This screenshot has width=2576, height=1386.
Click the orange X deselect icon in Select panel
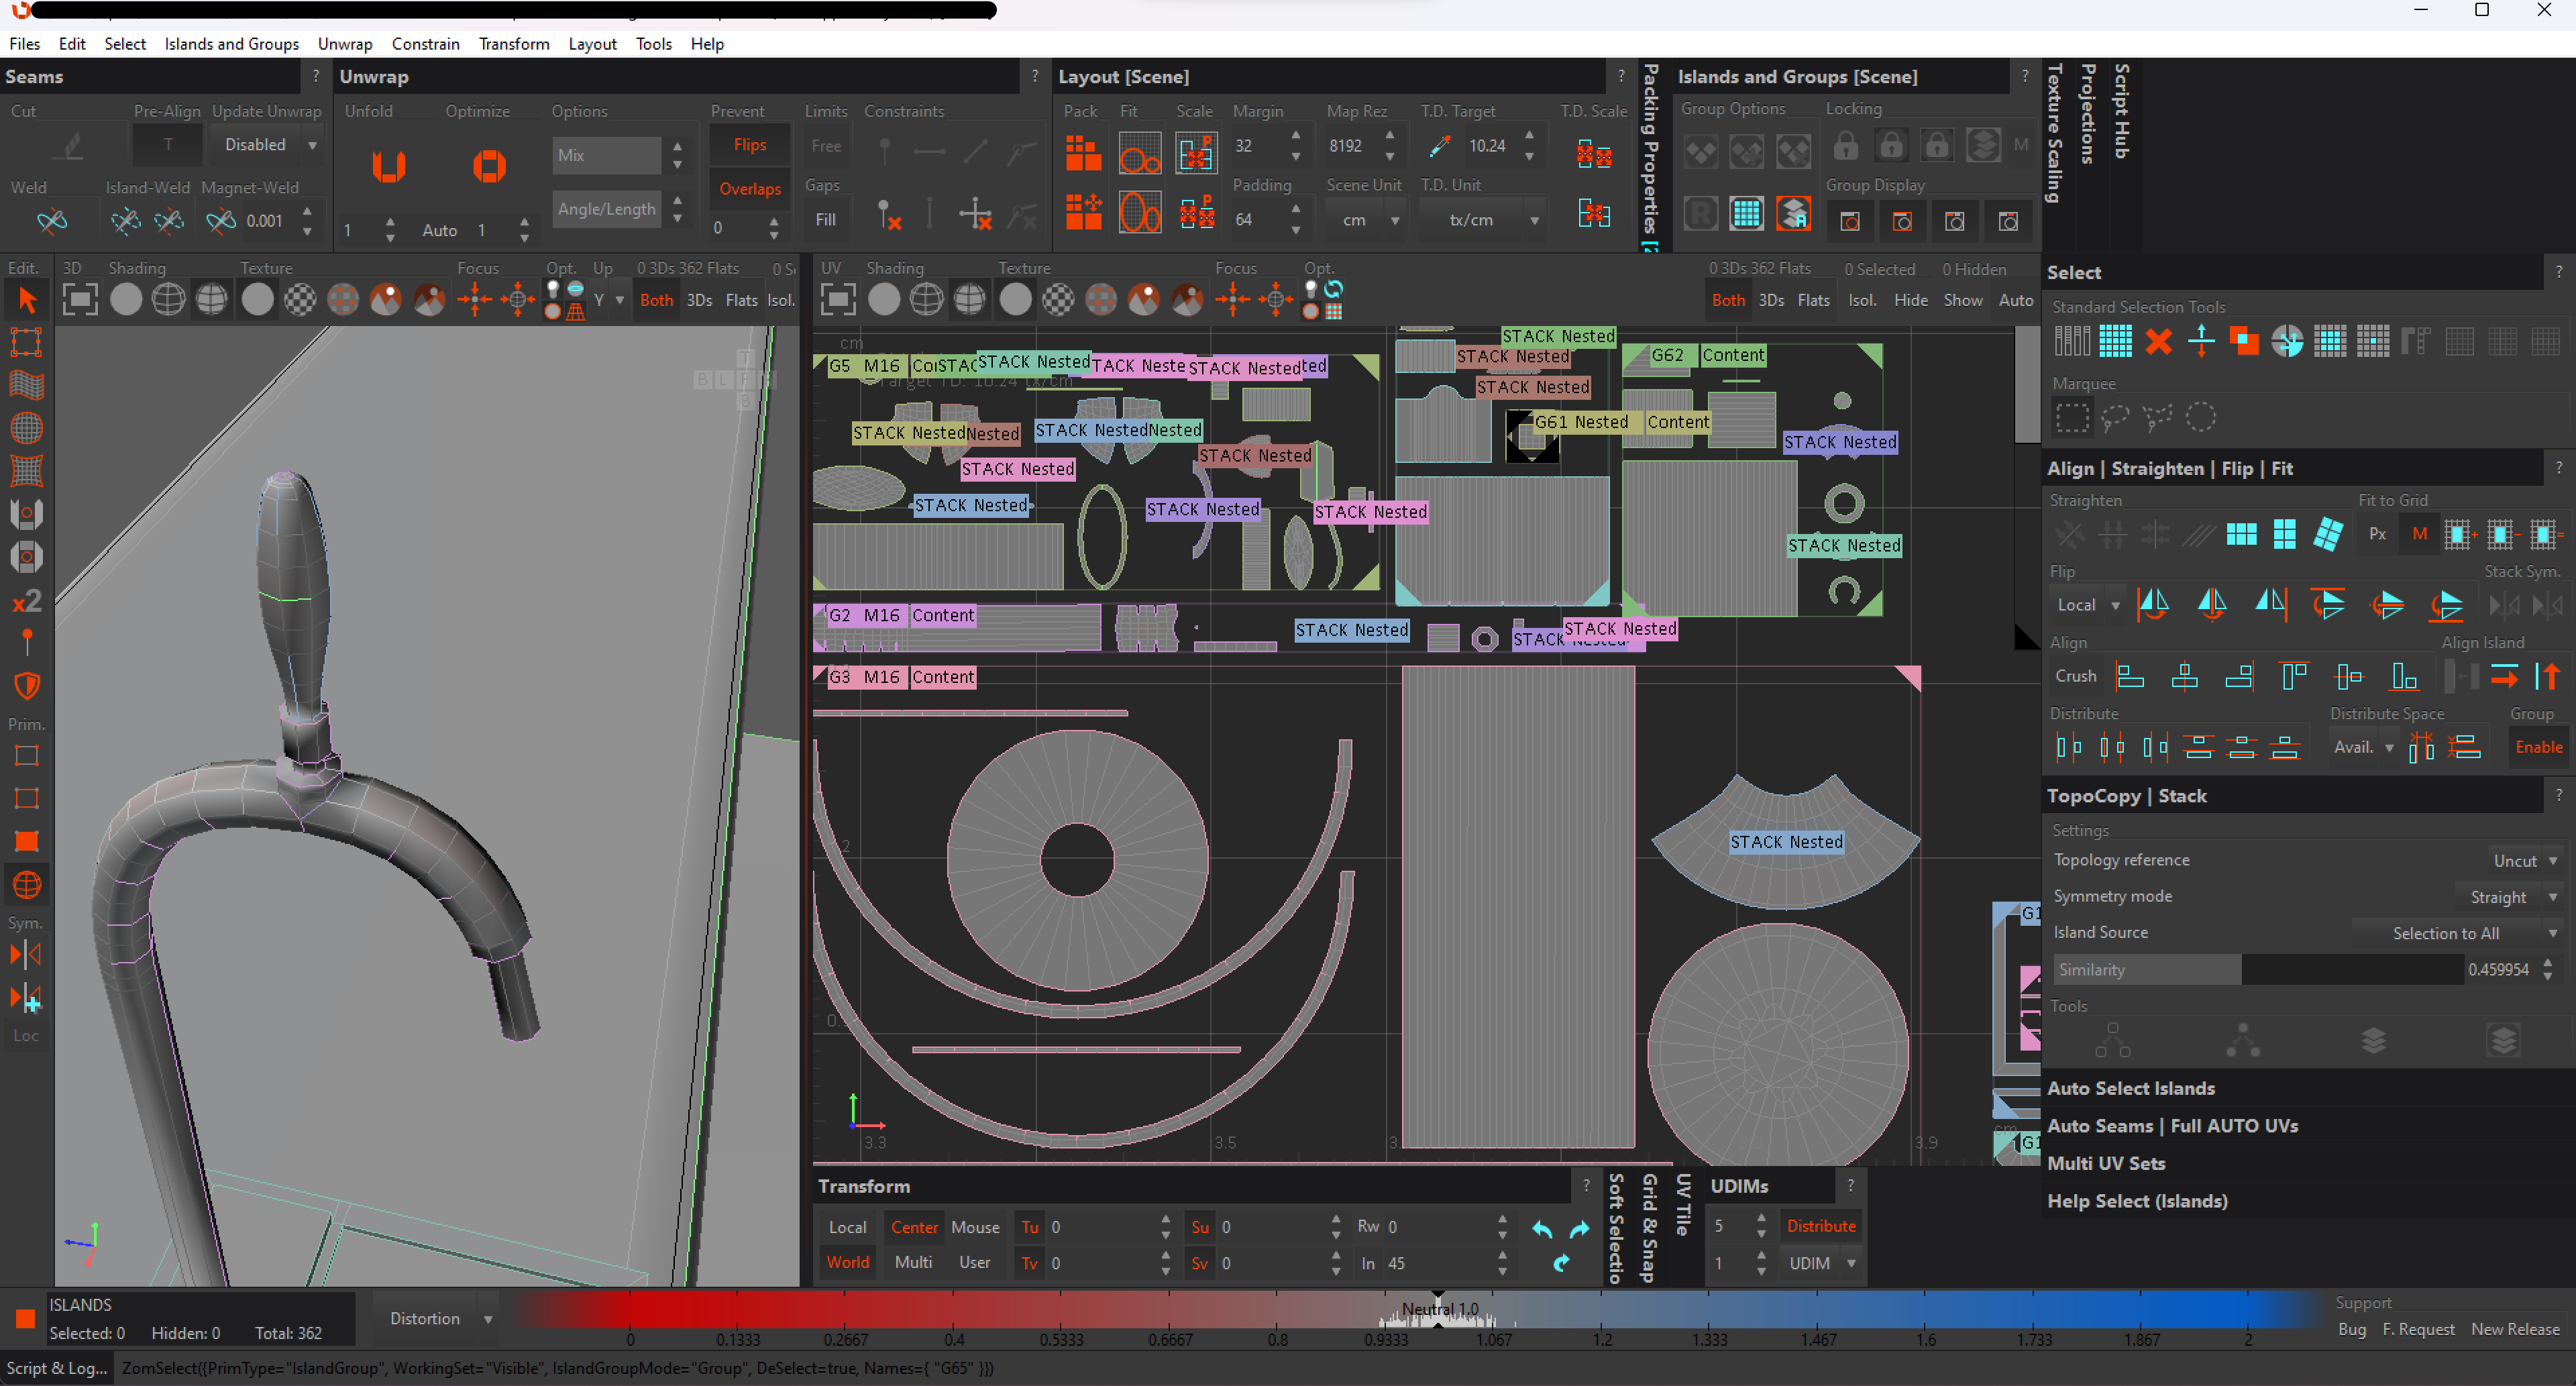pos(2158,342)
